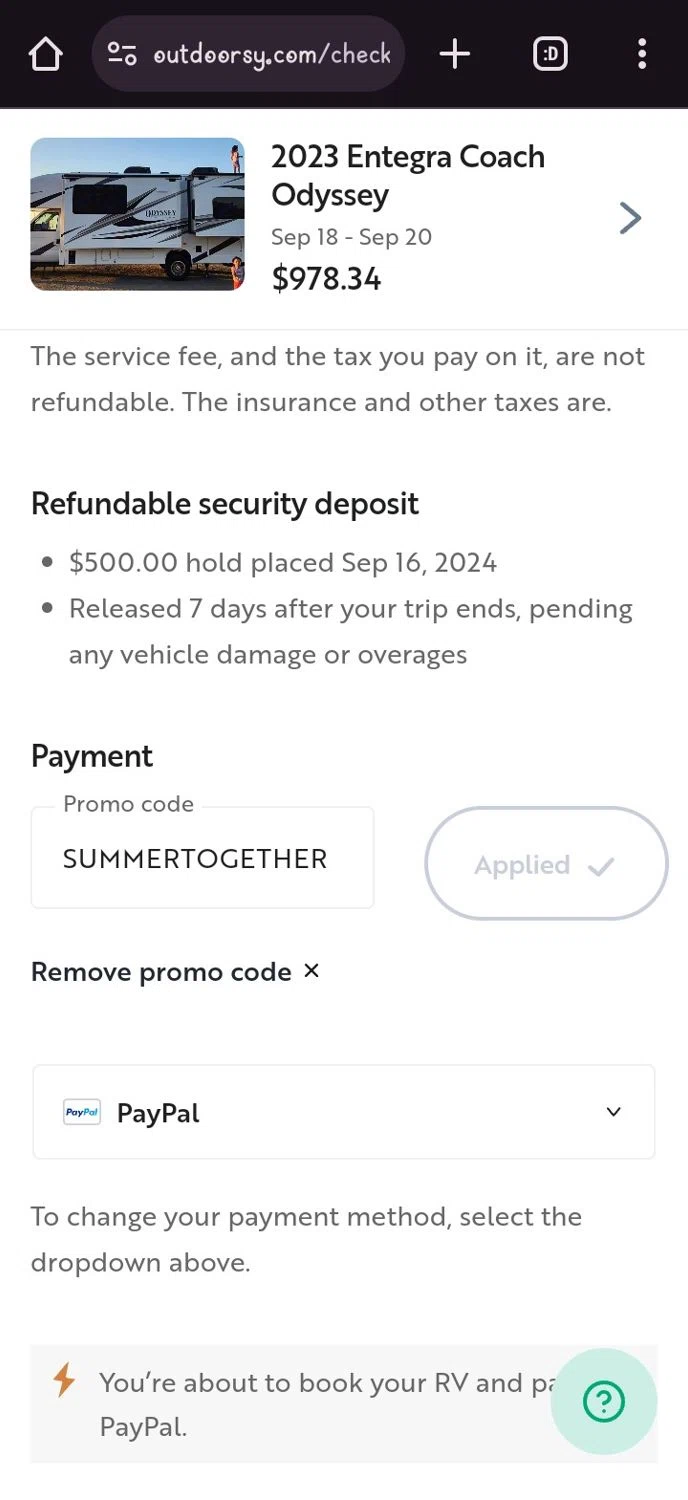Click the Remove promo code link
The width and height of the screenshot is (688, 1500).
pyautogui.click(x=161, y=972)
